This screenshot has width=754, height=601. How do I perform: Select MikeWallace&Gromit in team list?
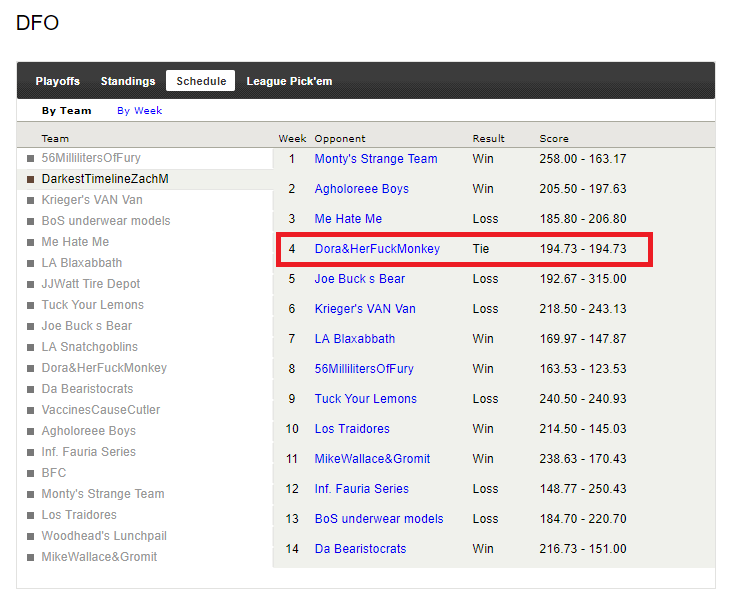click(99, 557)
